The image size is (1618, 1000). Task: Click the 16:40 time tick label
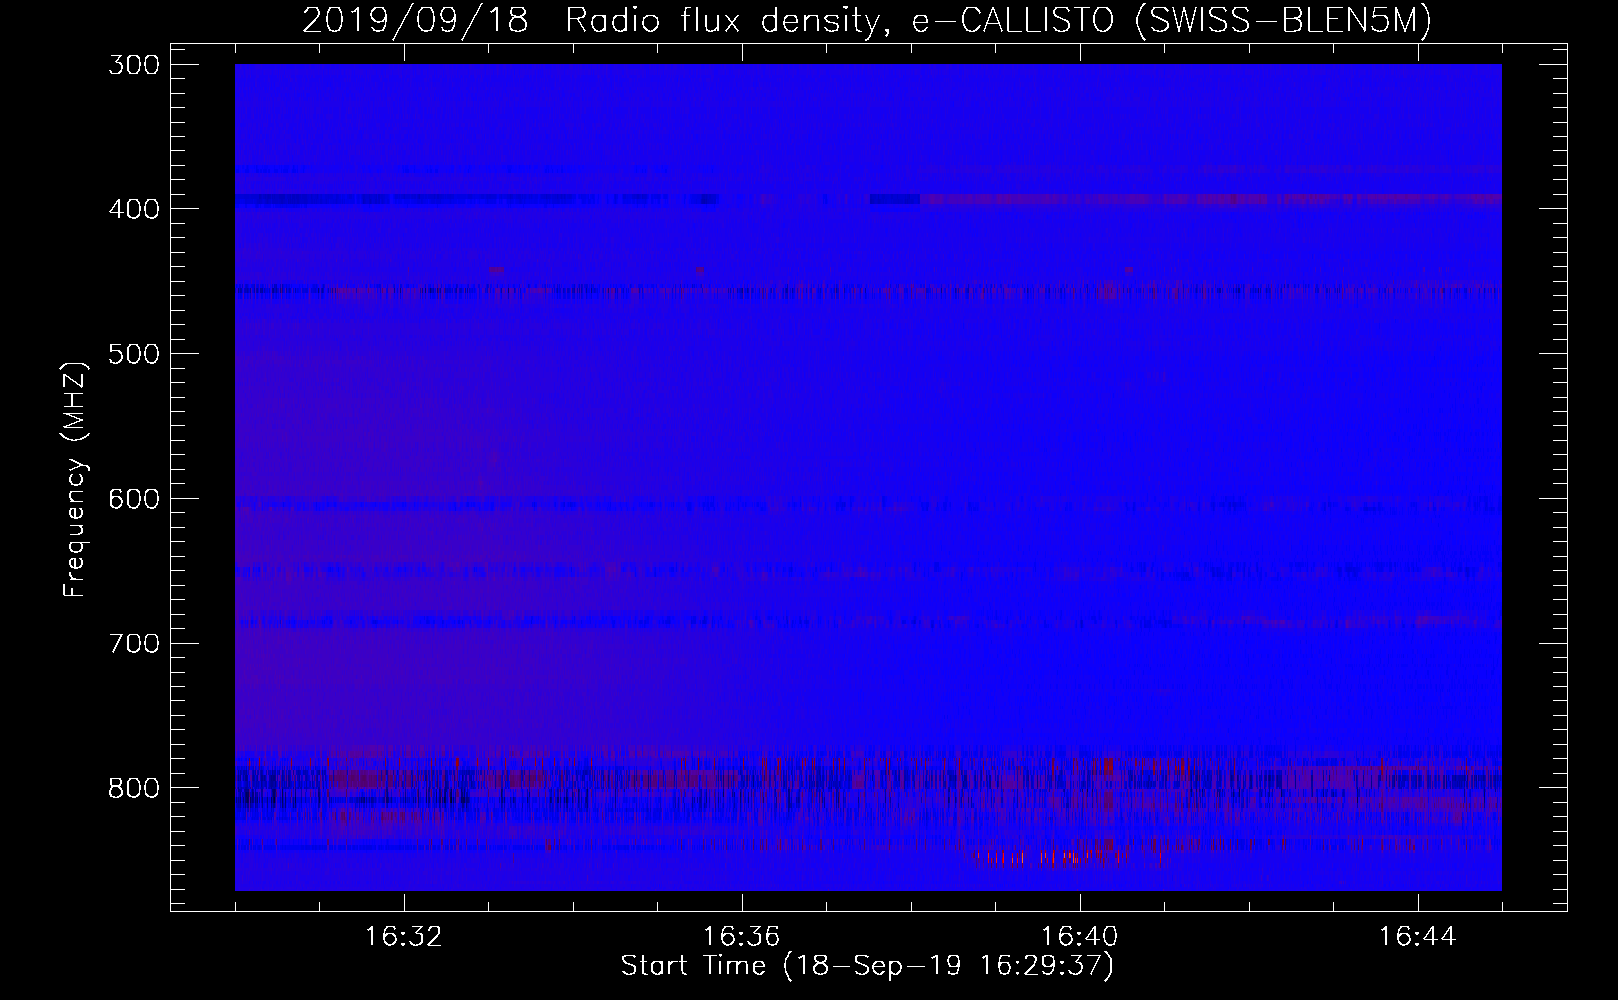pos(1080,937)
